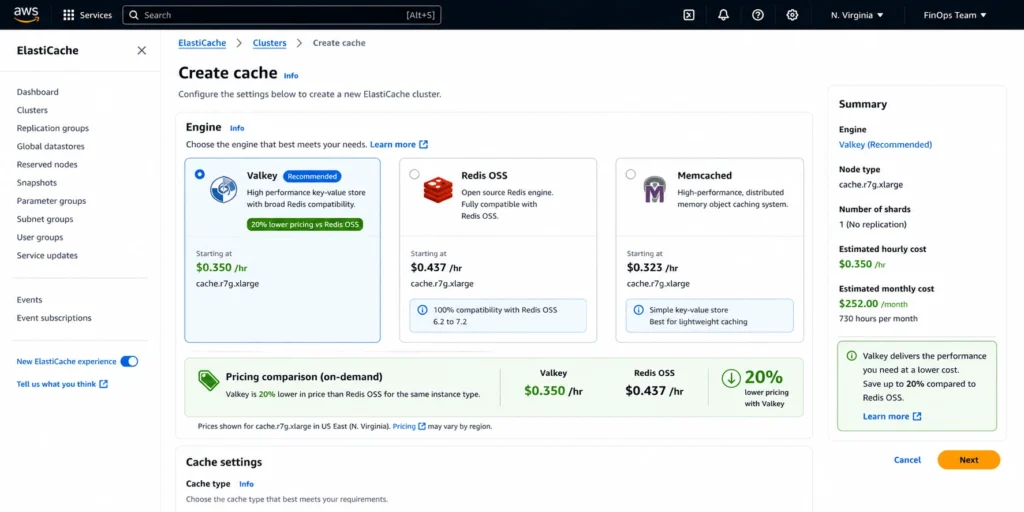Select the Valkey engine radio button
Image resolution: width=1024 pixels, height=512 pixels.
[x=199, y=174]
